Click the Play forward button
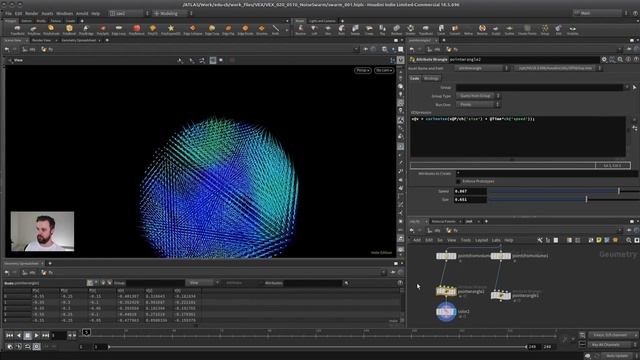 point(36,335)
